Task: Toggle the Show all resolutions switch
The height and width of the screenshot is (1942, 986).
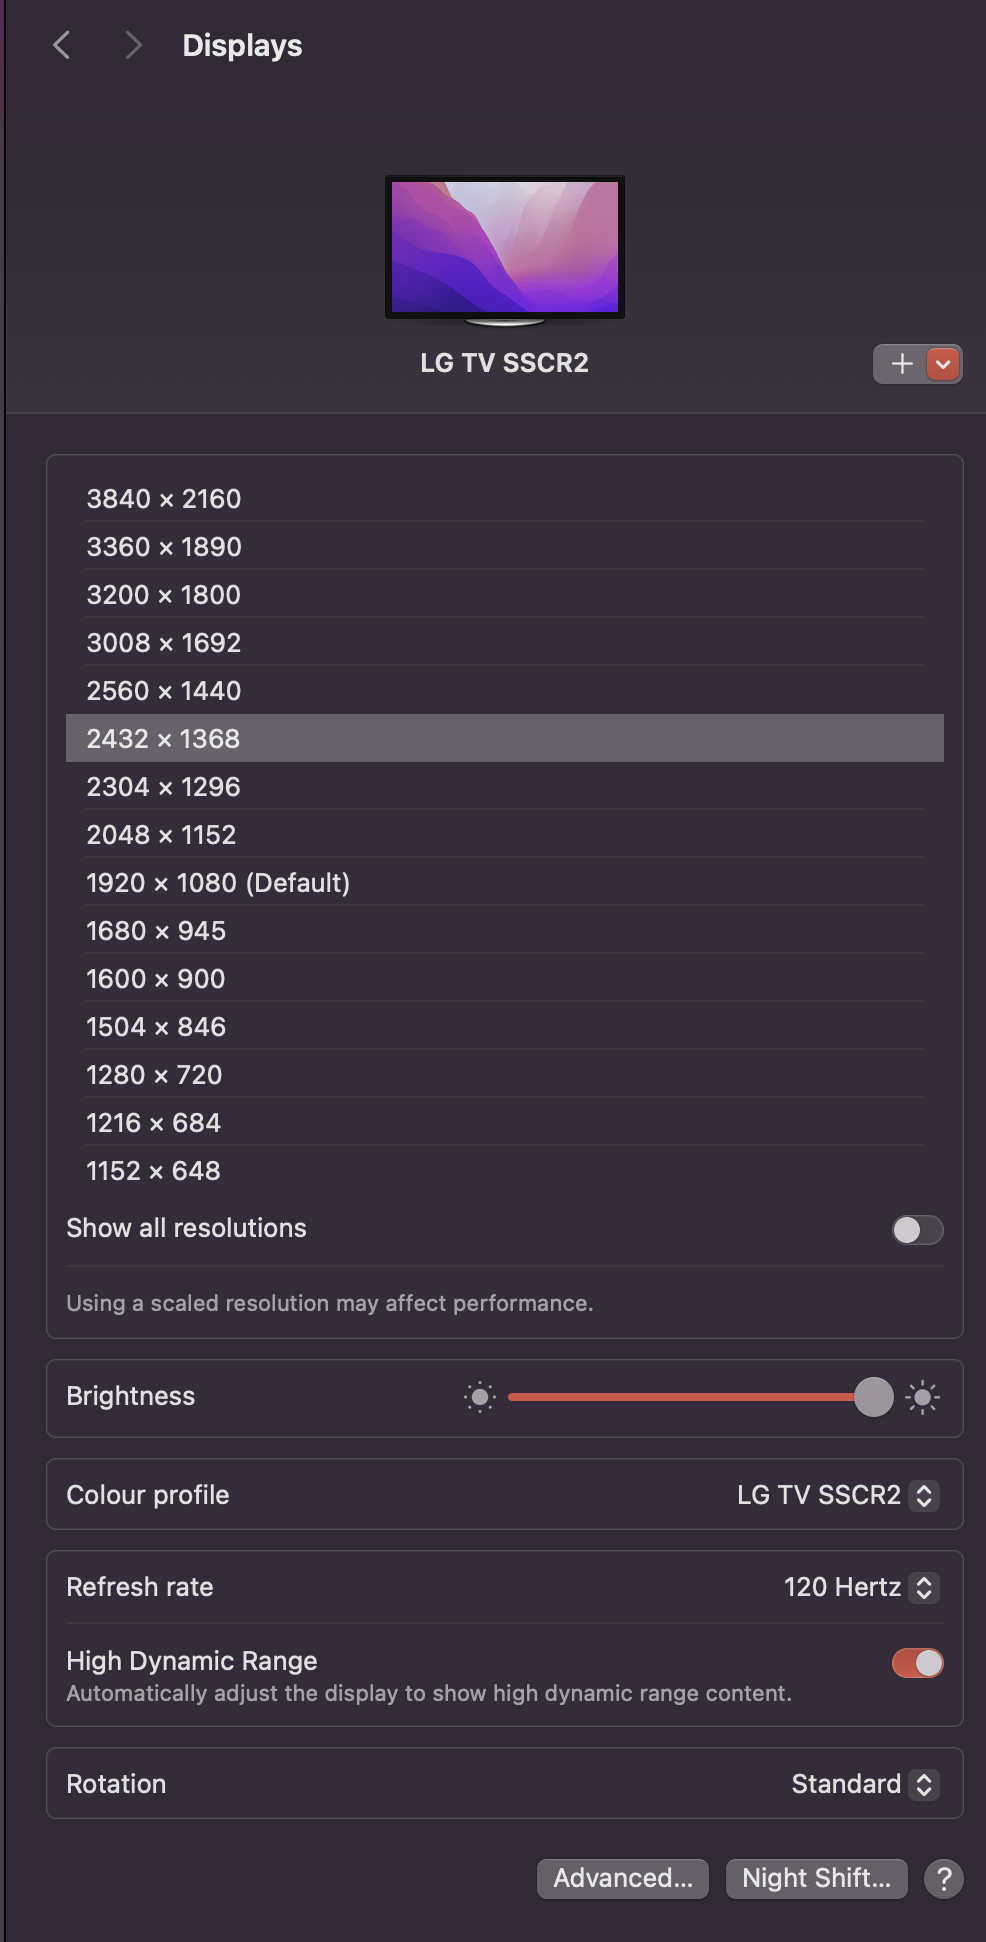Action: (917, 1229)
